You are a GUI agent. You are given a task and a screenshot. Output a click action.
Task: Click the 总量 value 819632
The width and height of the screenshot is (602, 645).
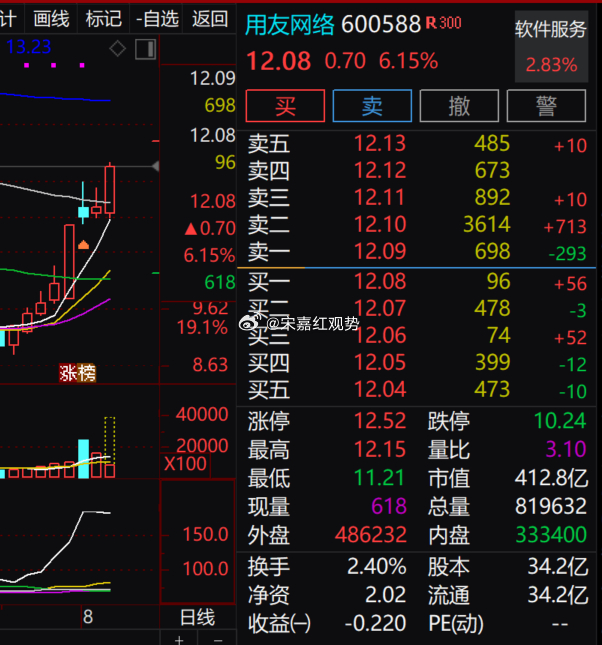point(551,506)
